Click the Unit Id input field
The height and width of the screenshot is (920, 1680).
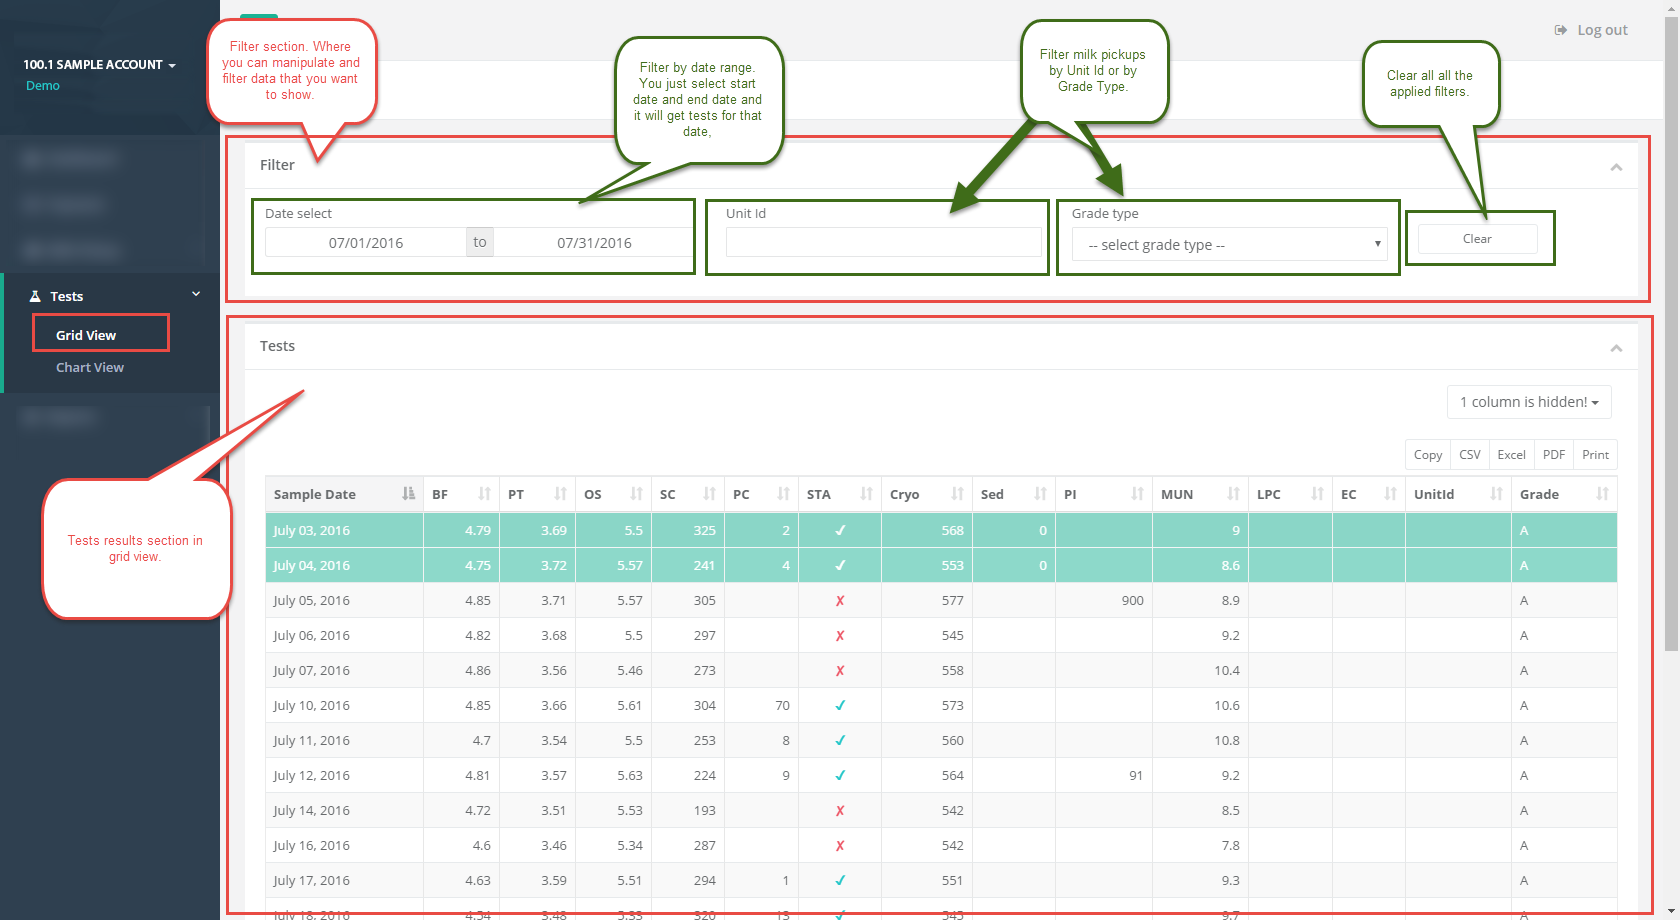tap(884, 243)
